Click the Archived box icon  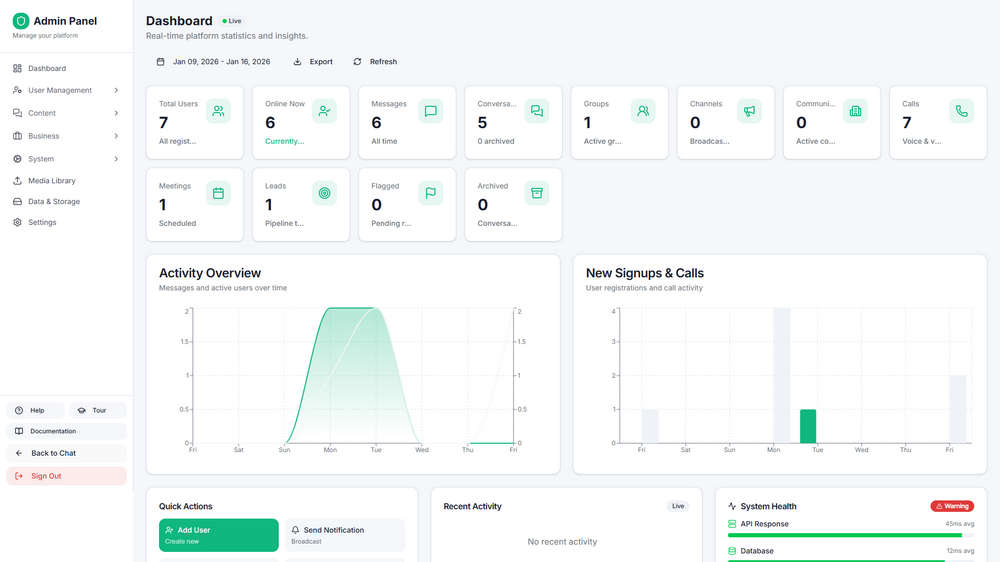point(537,193)
